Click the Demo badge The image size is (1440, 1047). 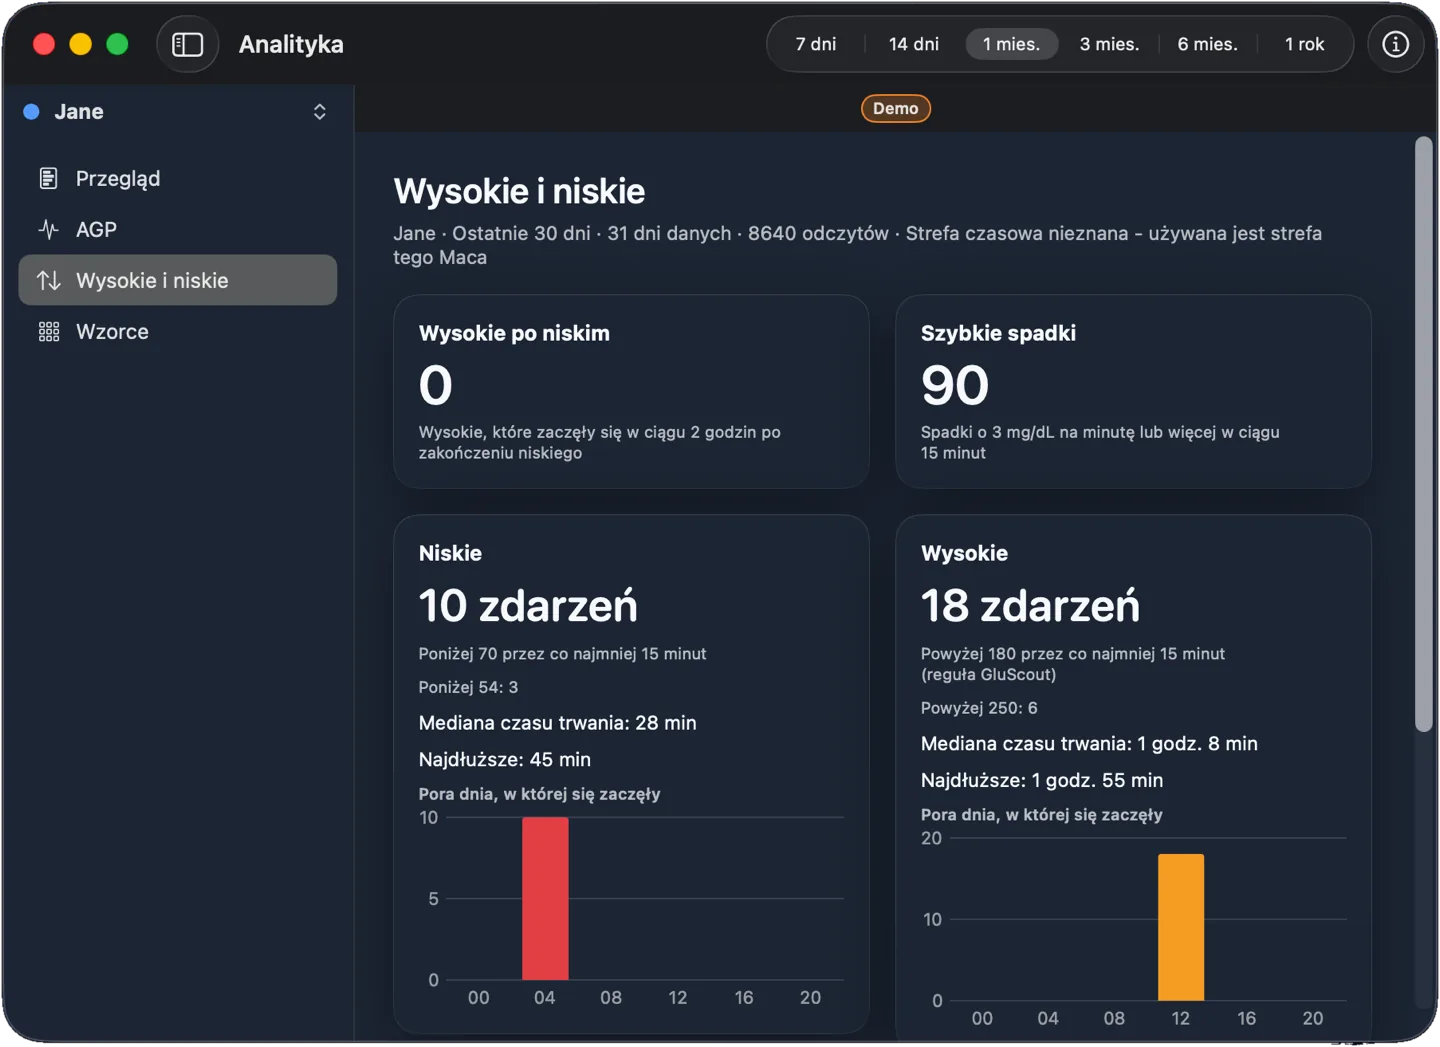[895, 108]
